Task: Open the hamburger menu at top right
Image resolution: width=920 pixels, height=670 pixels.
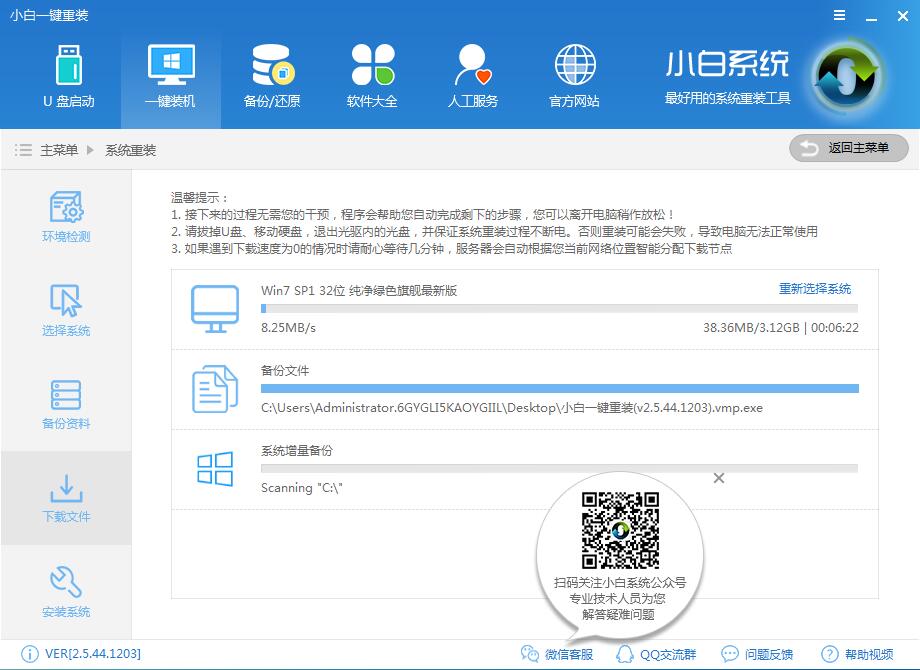Action: tap(838, 15)
